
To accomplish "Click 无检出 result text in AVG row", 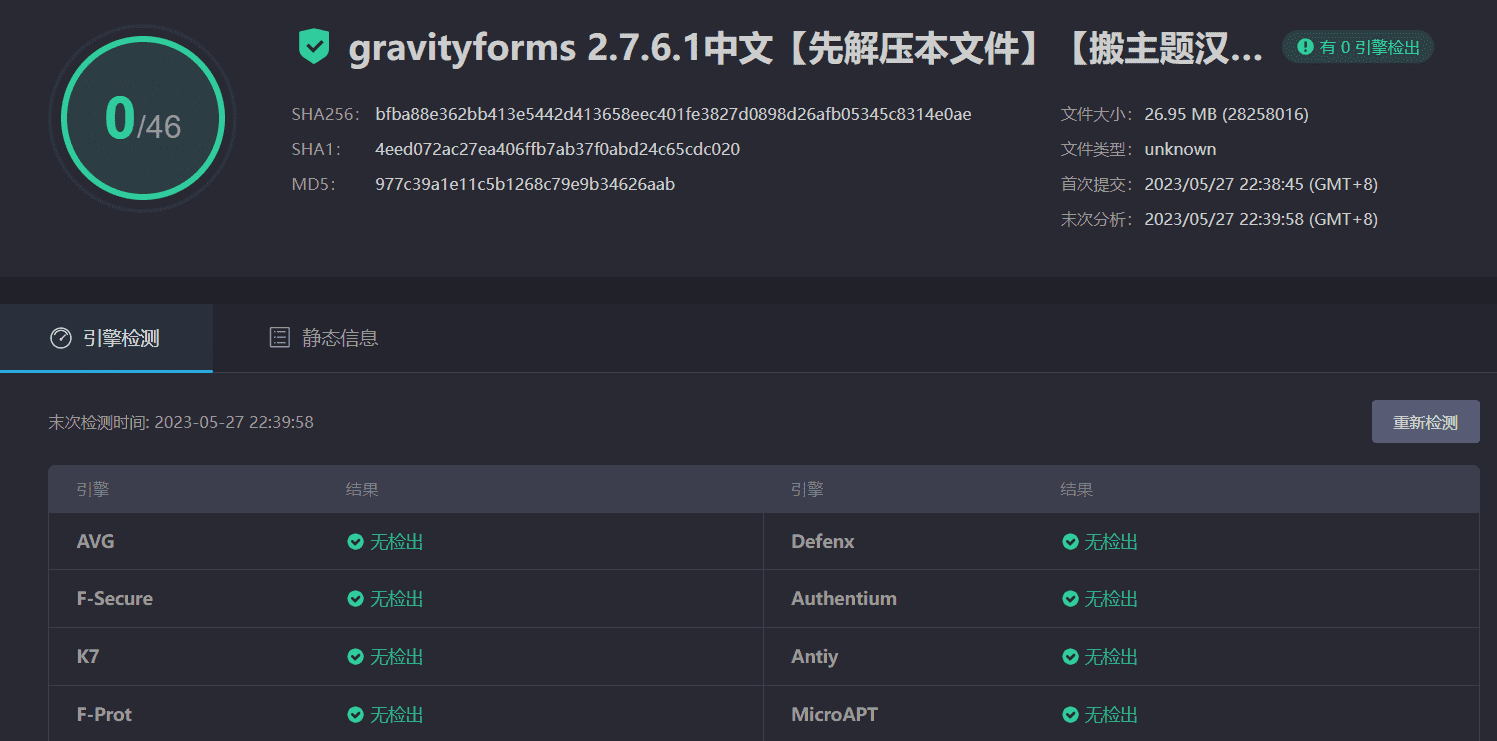I will [397, 542].
